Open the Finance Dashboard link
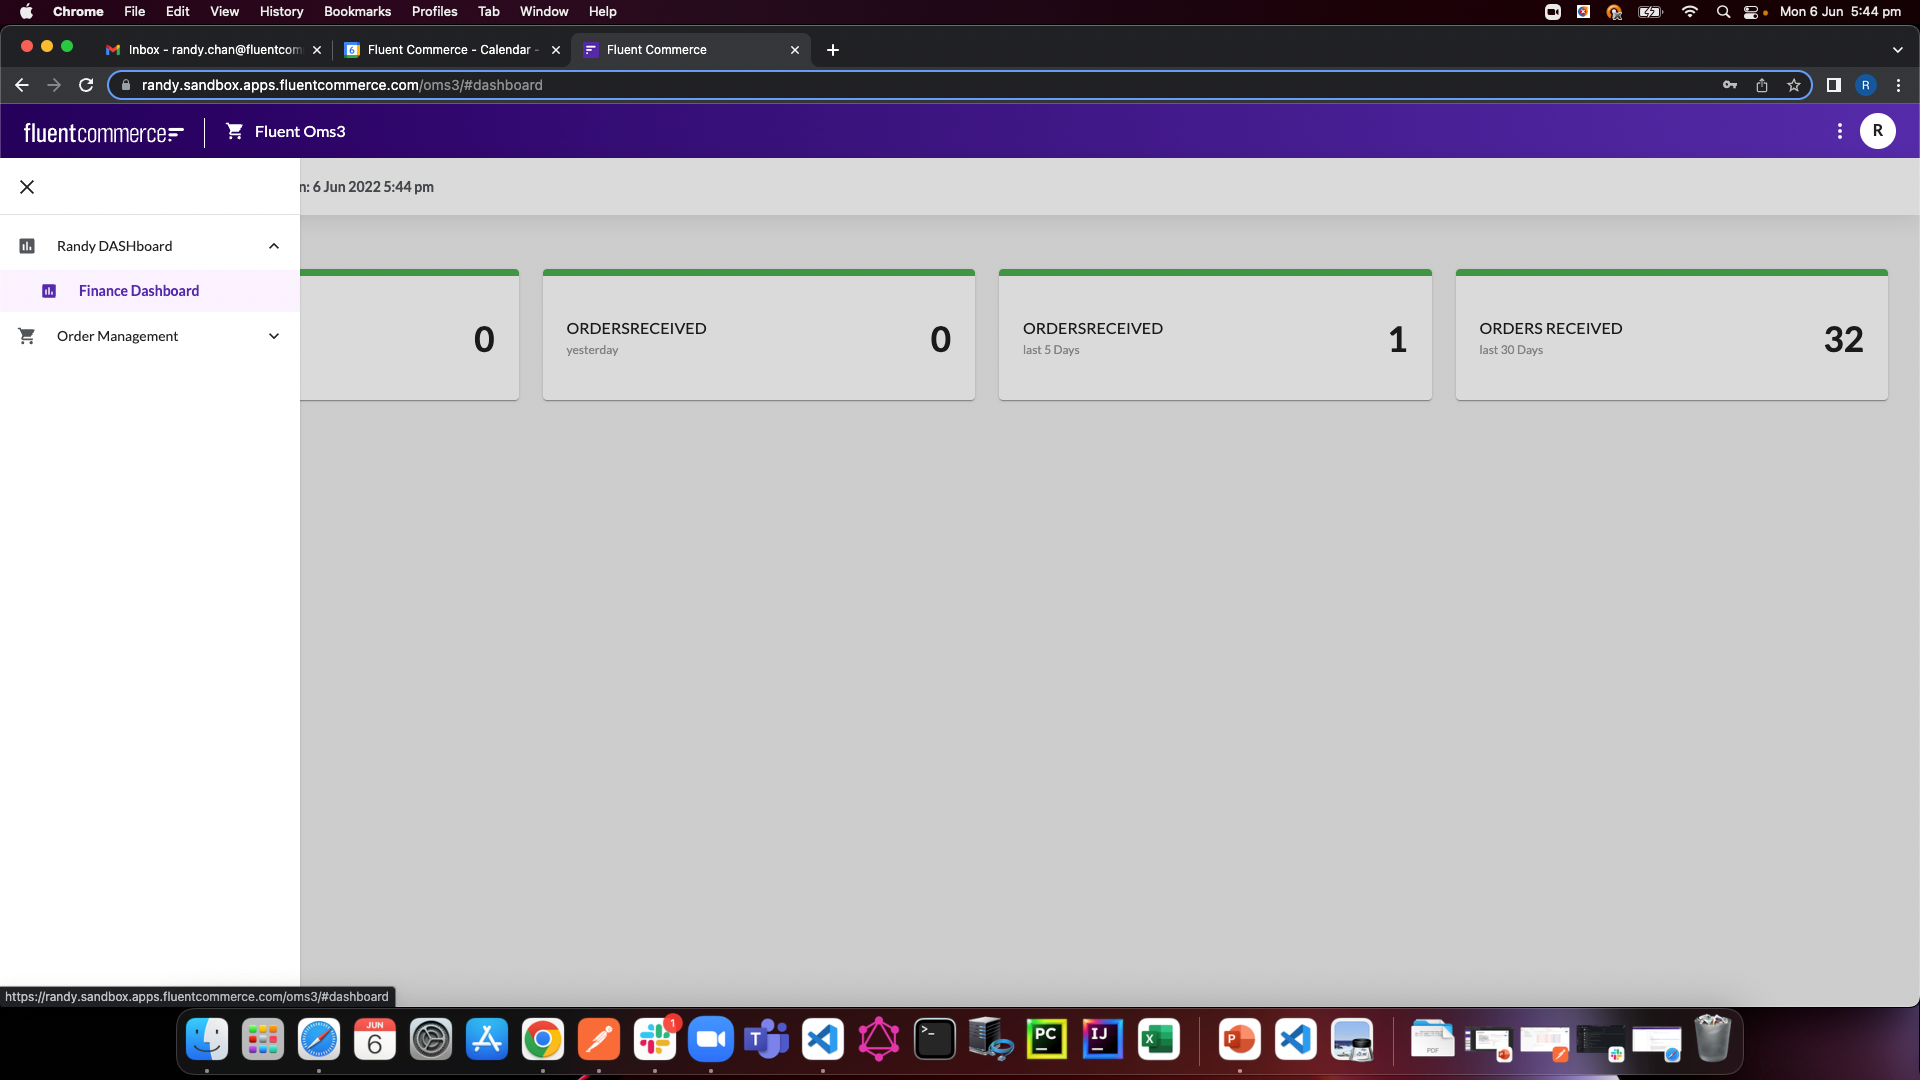Image resolution: width=1920 pixels, height=1080 pixels. (139, 291)
